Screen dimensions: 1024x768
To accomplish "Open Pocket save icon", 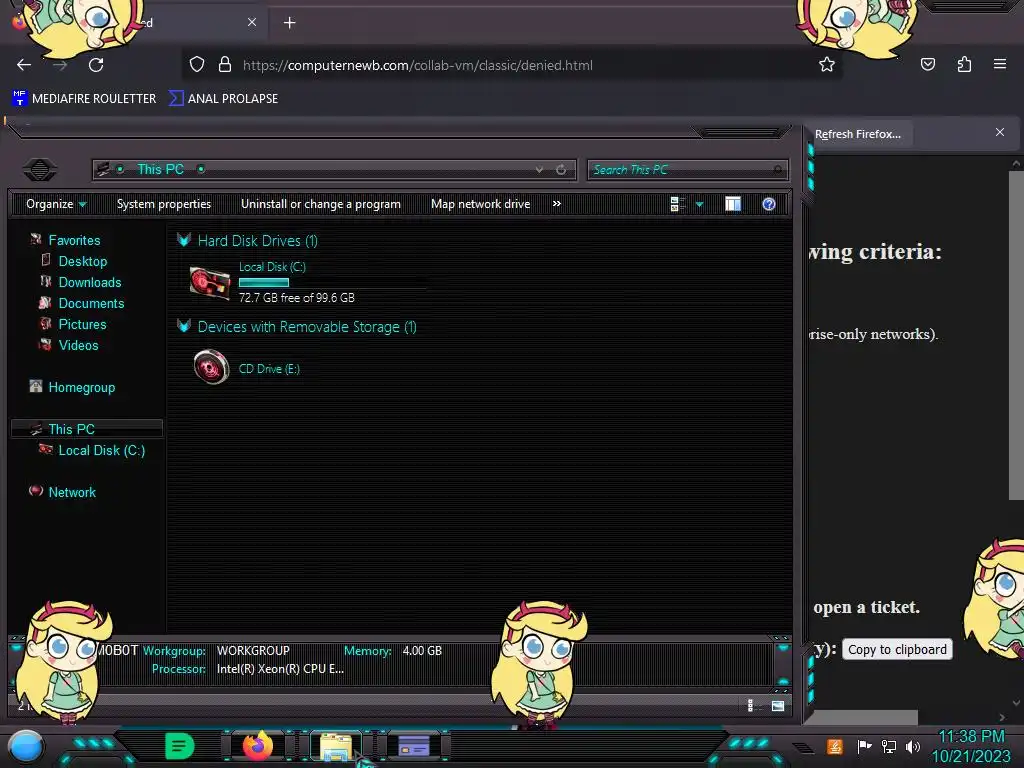I will point(927,65).
